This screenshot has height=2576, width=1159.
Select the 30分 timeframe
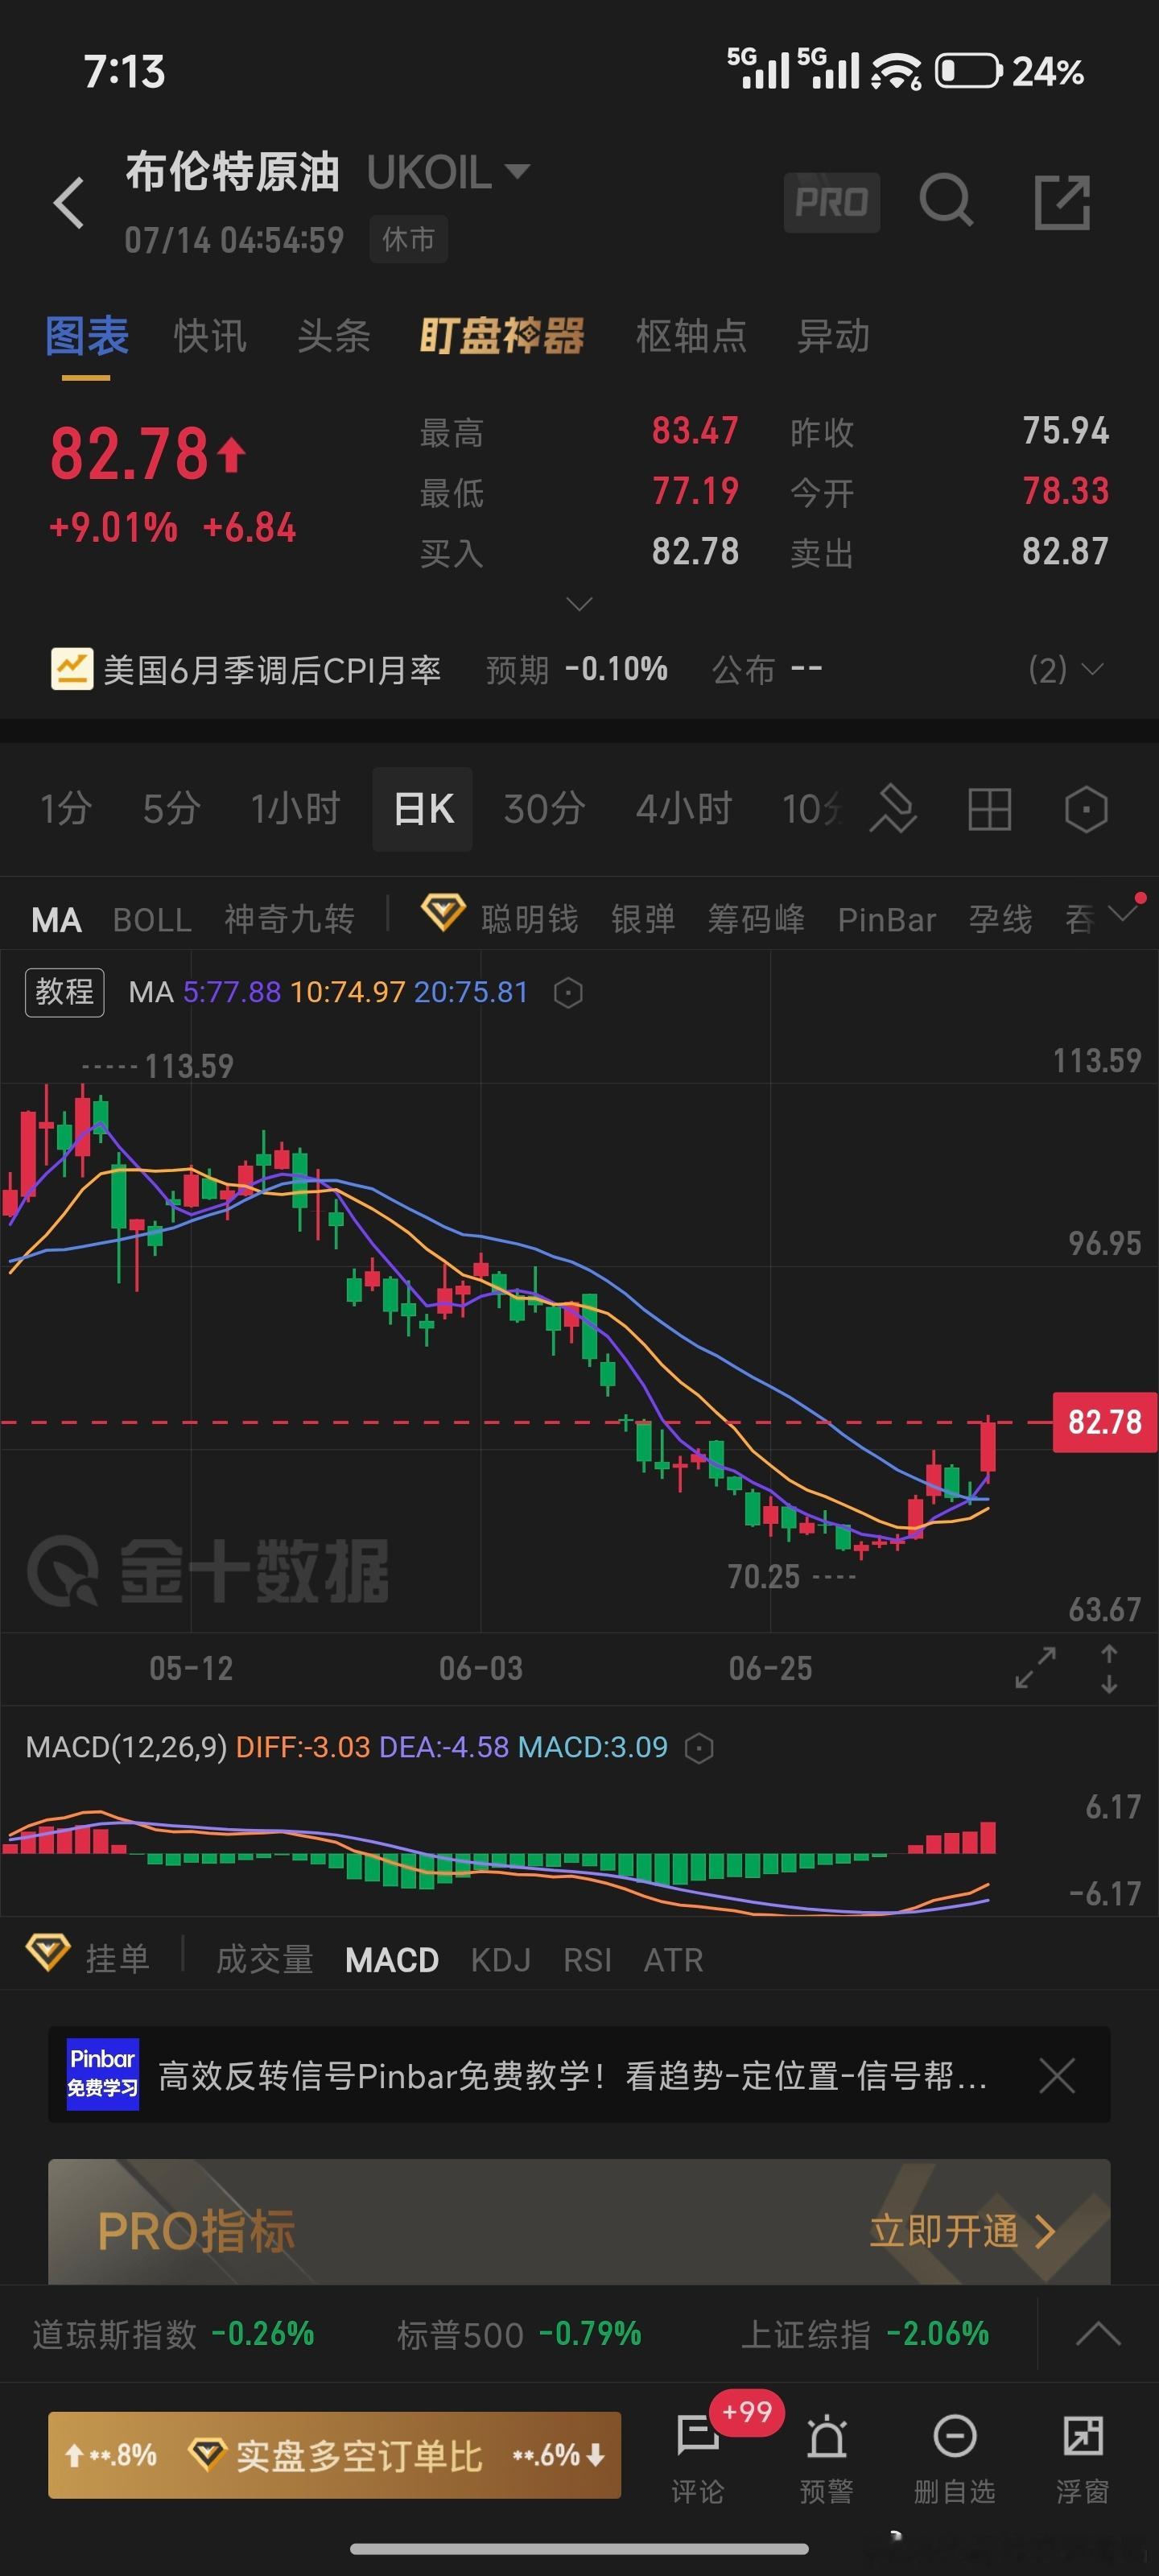[x=544, y=808]
